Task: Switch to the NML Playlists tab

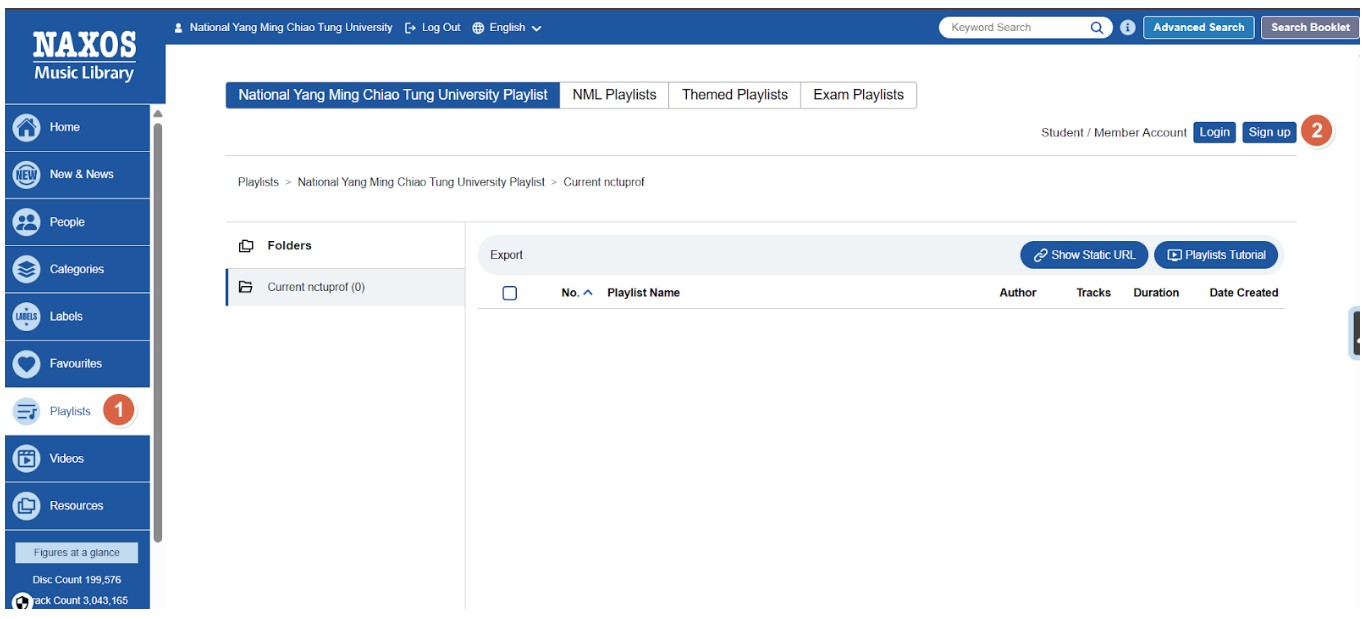Action: click(x=614, y=95)
